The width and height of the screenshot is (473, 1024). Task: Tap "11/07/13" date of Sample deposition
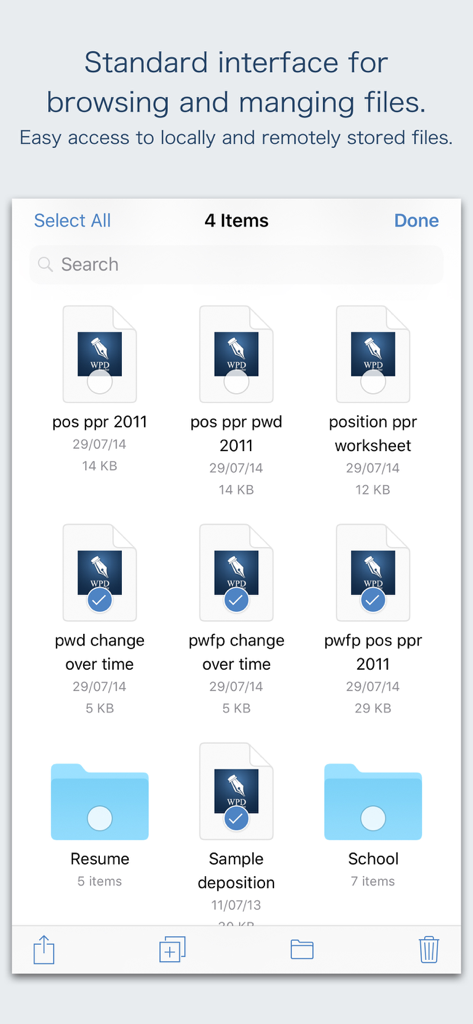pos(236,905)
